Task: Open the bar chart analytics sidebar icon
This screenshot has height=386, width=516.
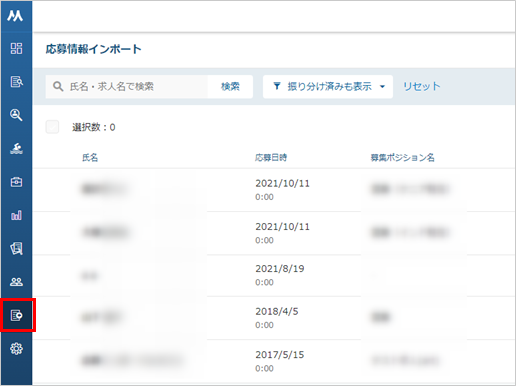Action: pos(16,215)
